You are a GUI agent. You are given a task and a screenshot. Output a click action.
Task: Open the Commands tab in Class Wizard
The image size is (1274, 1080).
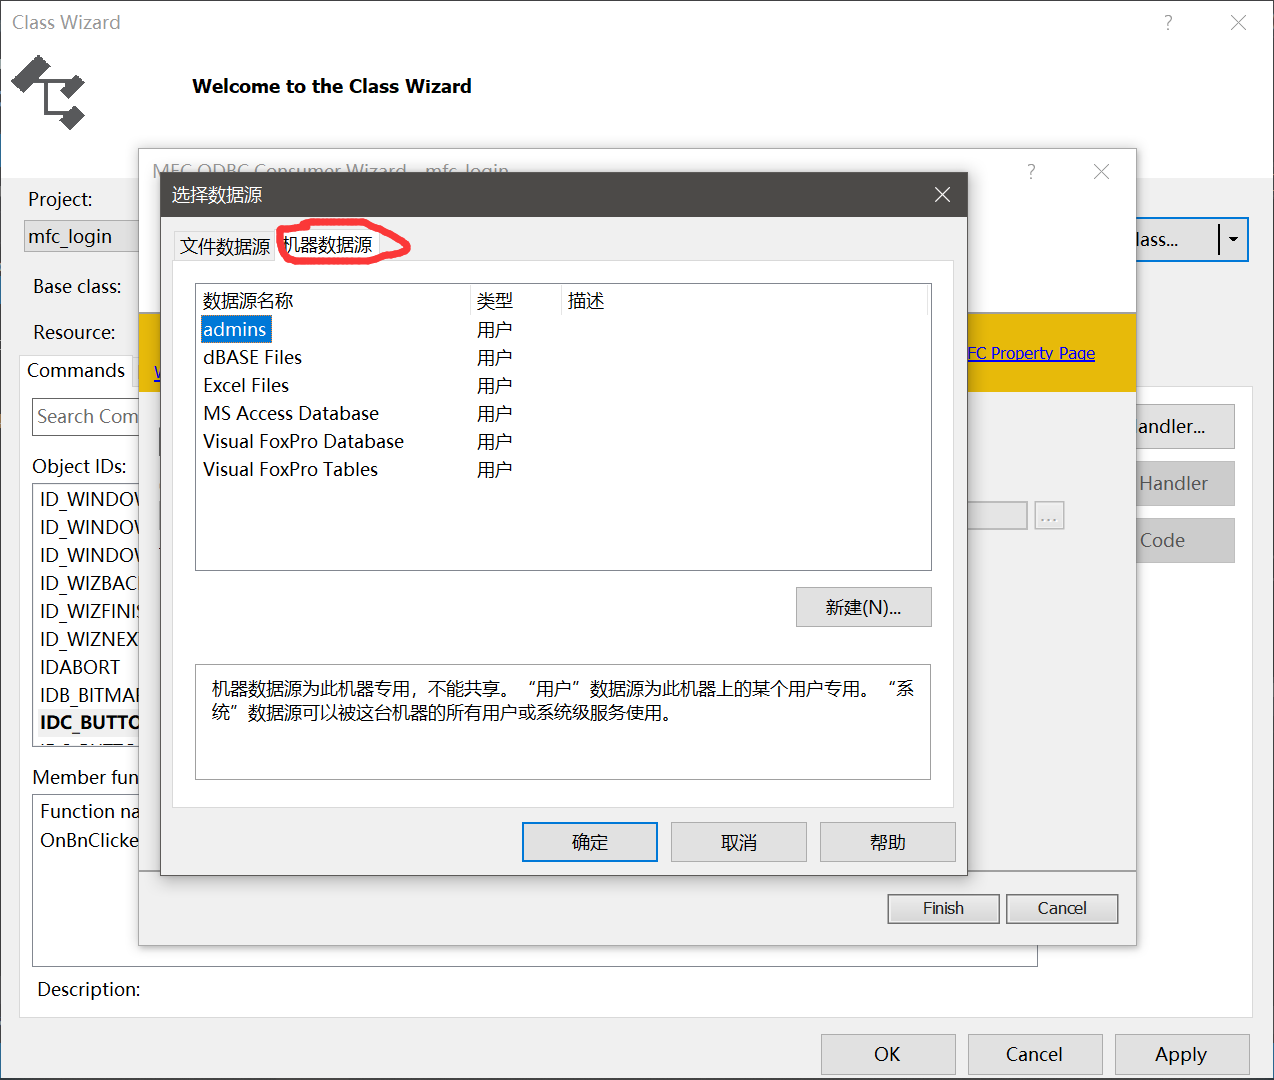coord(76,371)
